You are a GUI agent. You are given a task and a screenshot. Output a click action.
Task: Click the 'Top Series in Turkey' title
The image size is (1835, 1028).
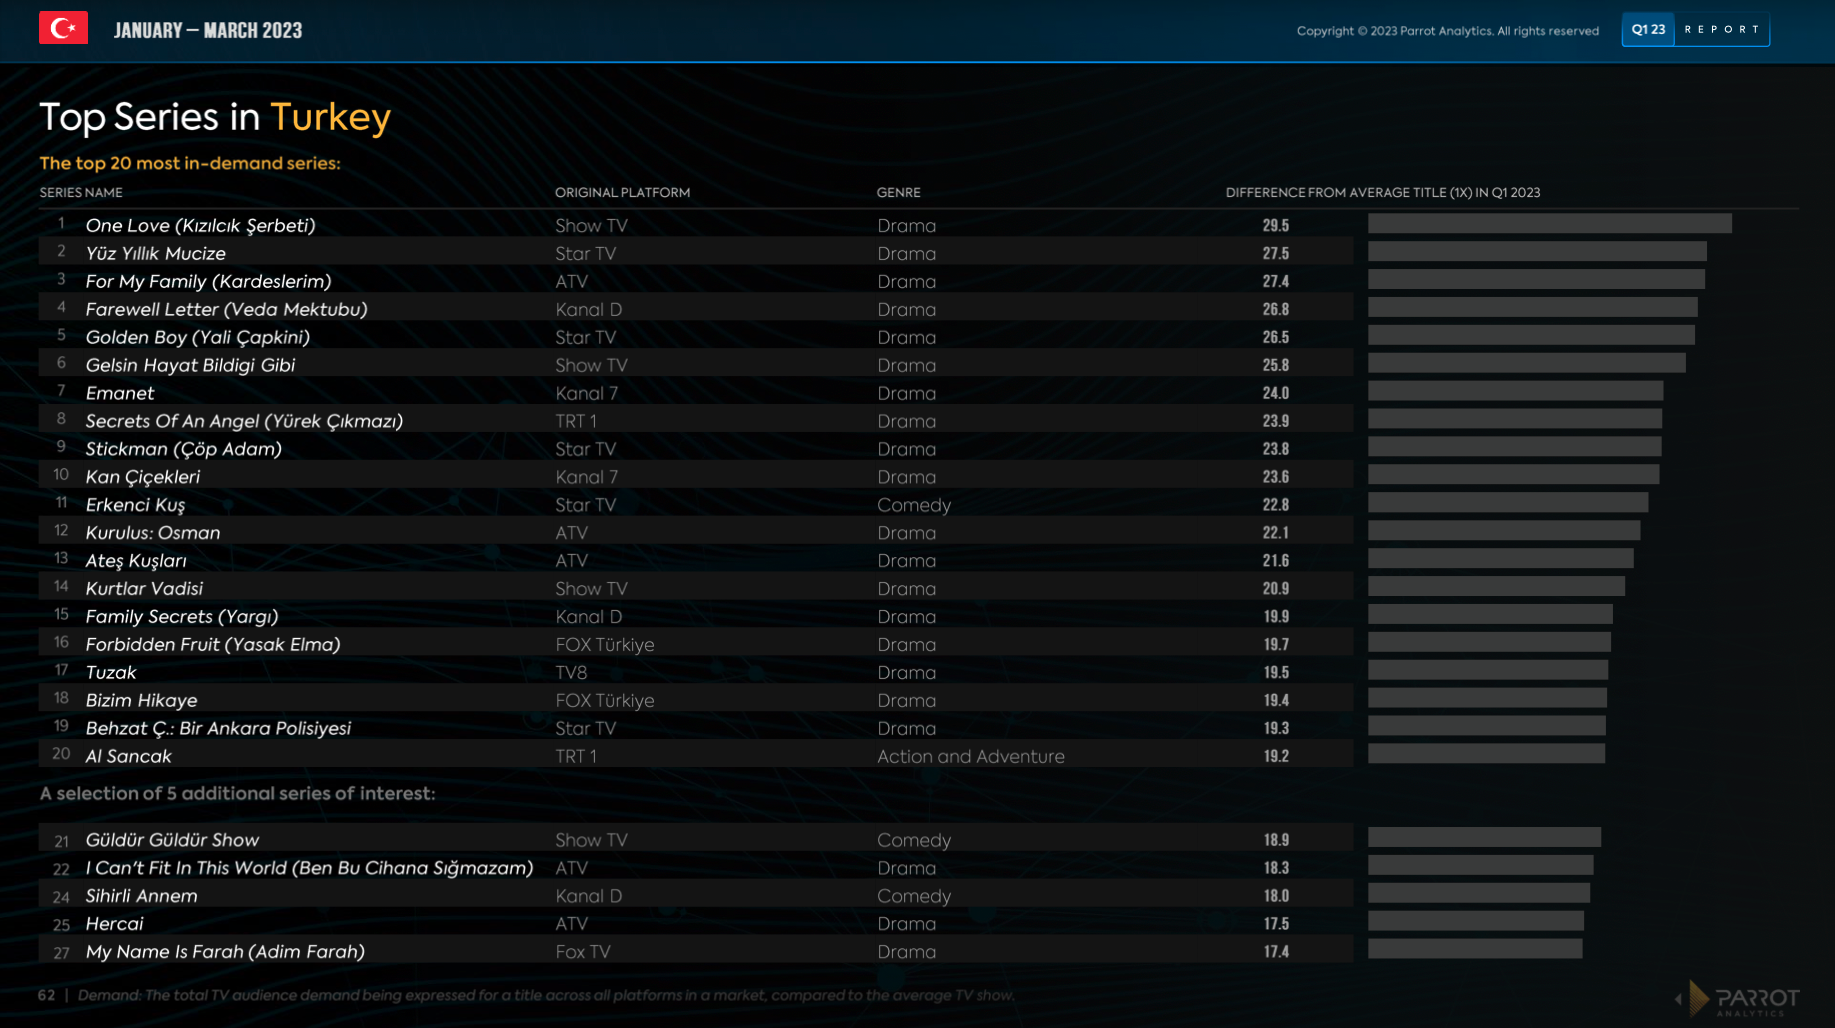coord(215,117)
